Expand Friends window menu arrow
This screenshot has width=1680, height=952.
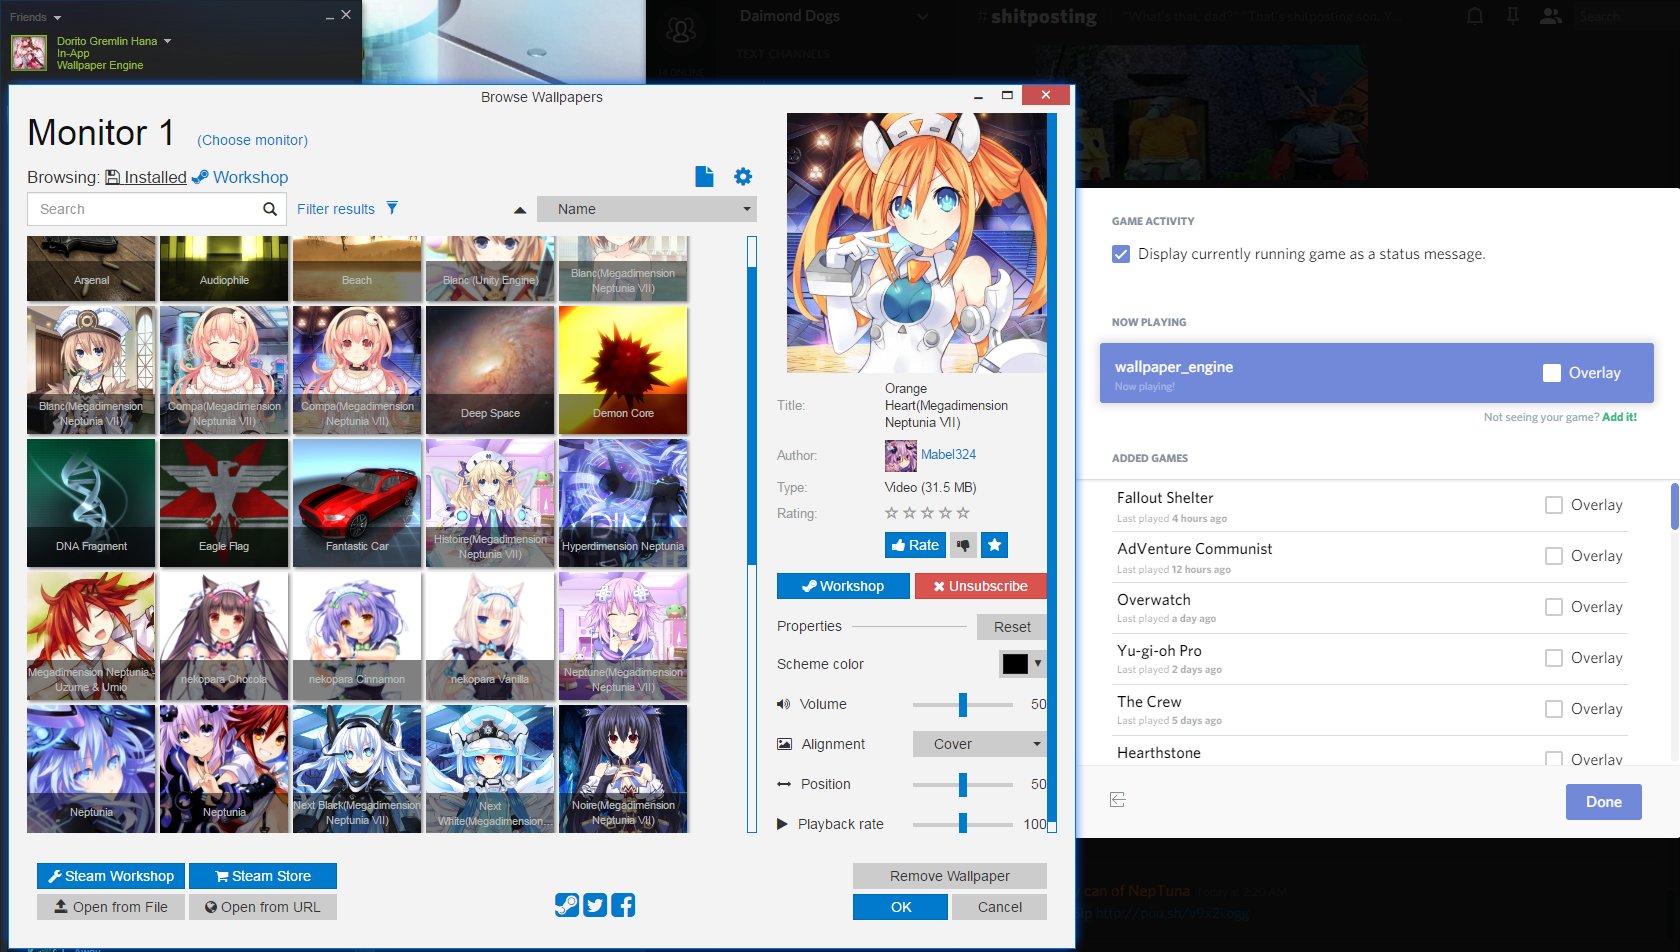coord(57,17)
